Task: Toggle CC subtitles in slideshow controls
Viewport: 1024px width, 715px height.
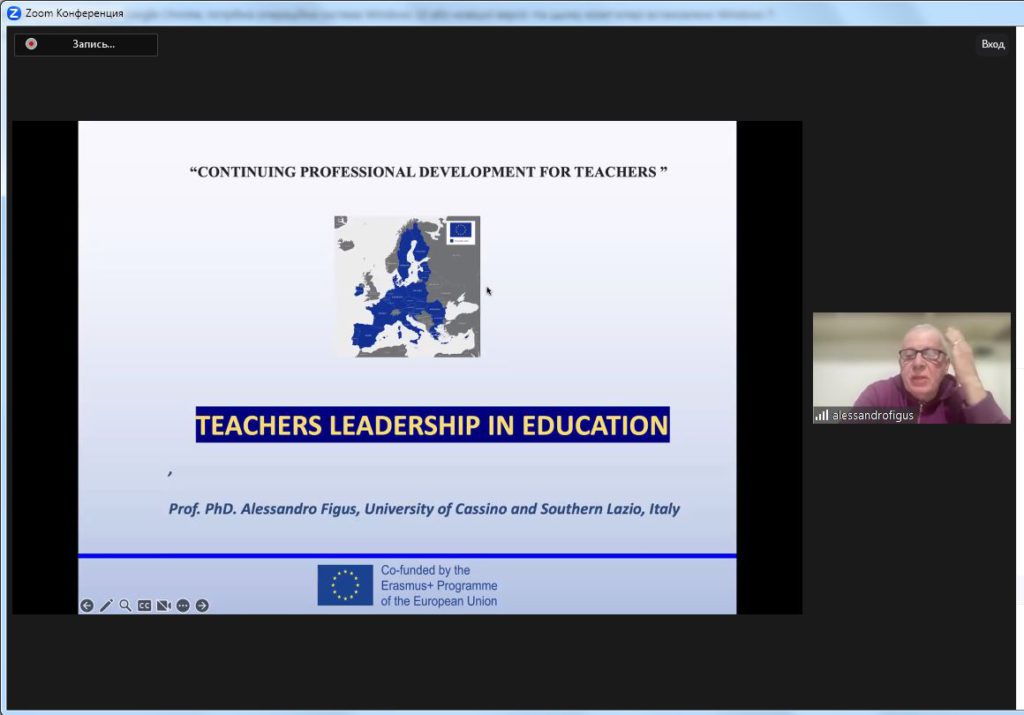Action: point(144,605)
